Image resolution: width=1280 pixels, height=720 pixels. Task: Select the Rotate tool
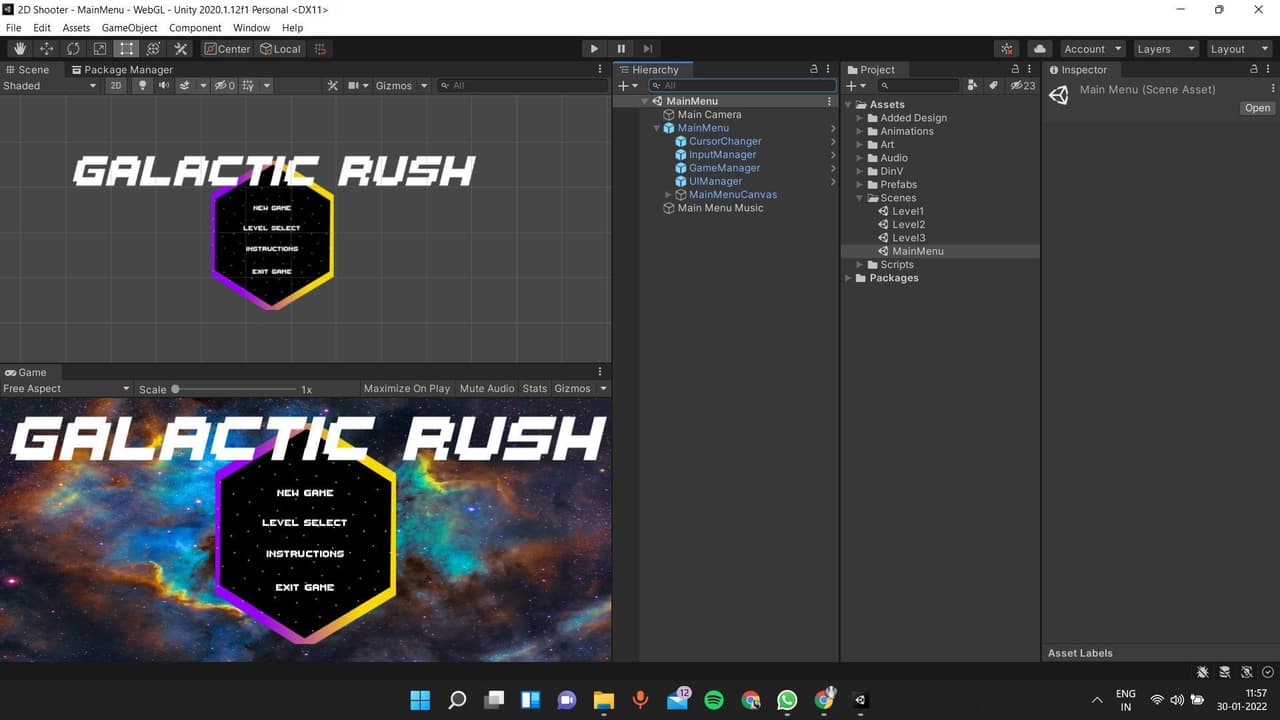73,49
